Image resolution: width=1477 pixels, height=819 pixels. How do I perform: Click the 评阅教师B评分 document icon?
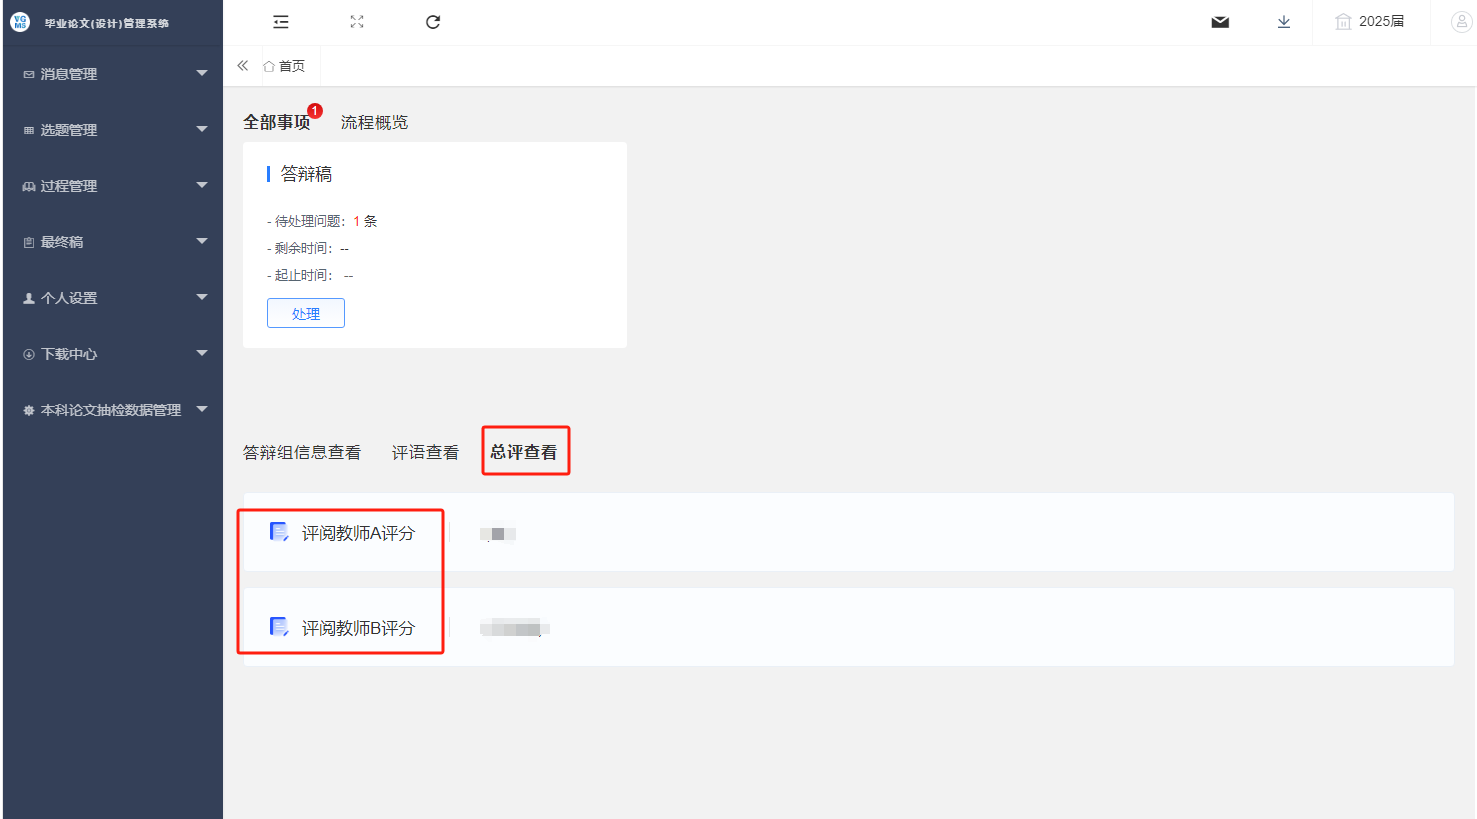[279, 627]
